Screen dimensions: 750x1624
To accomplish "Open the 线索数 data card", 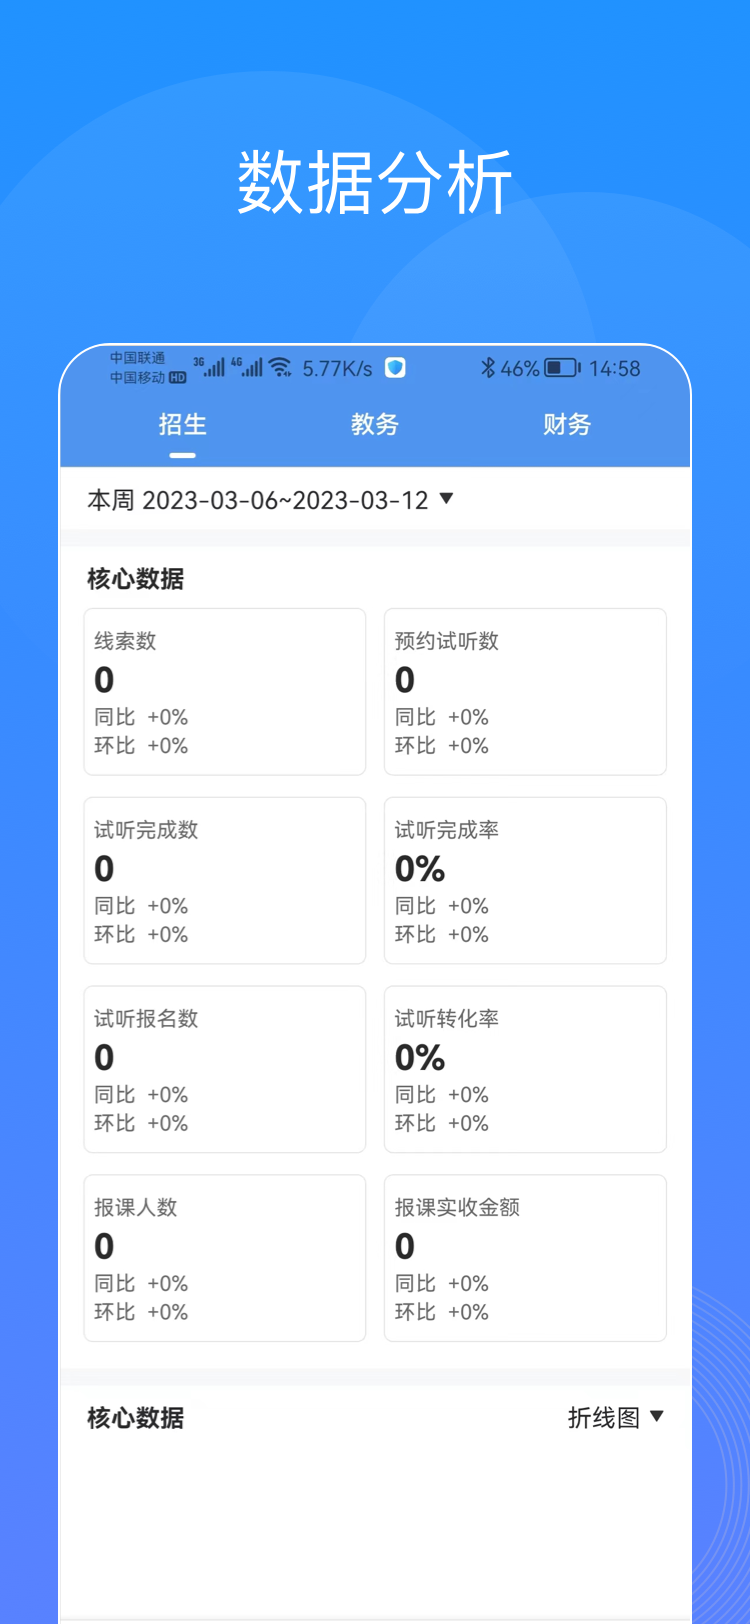I will coord(225,691).
